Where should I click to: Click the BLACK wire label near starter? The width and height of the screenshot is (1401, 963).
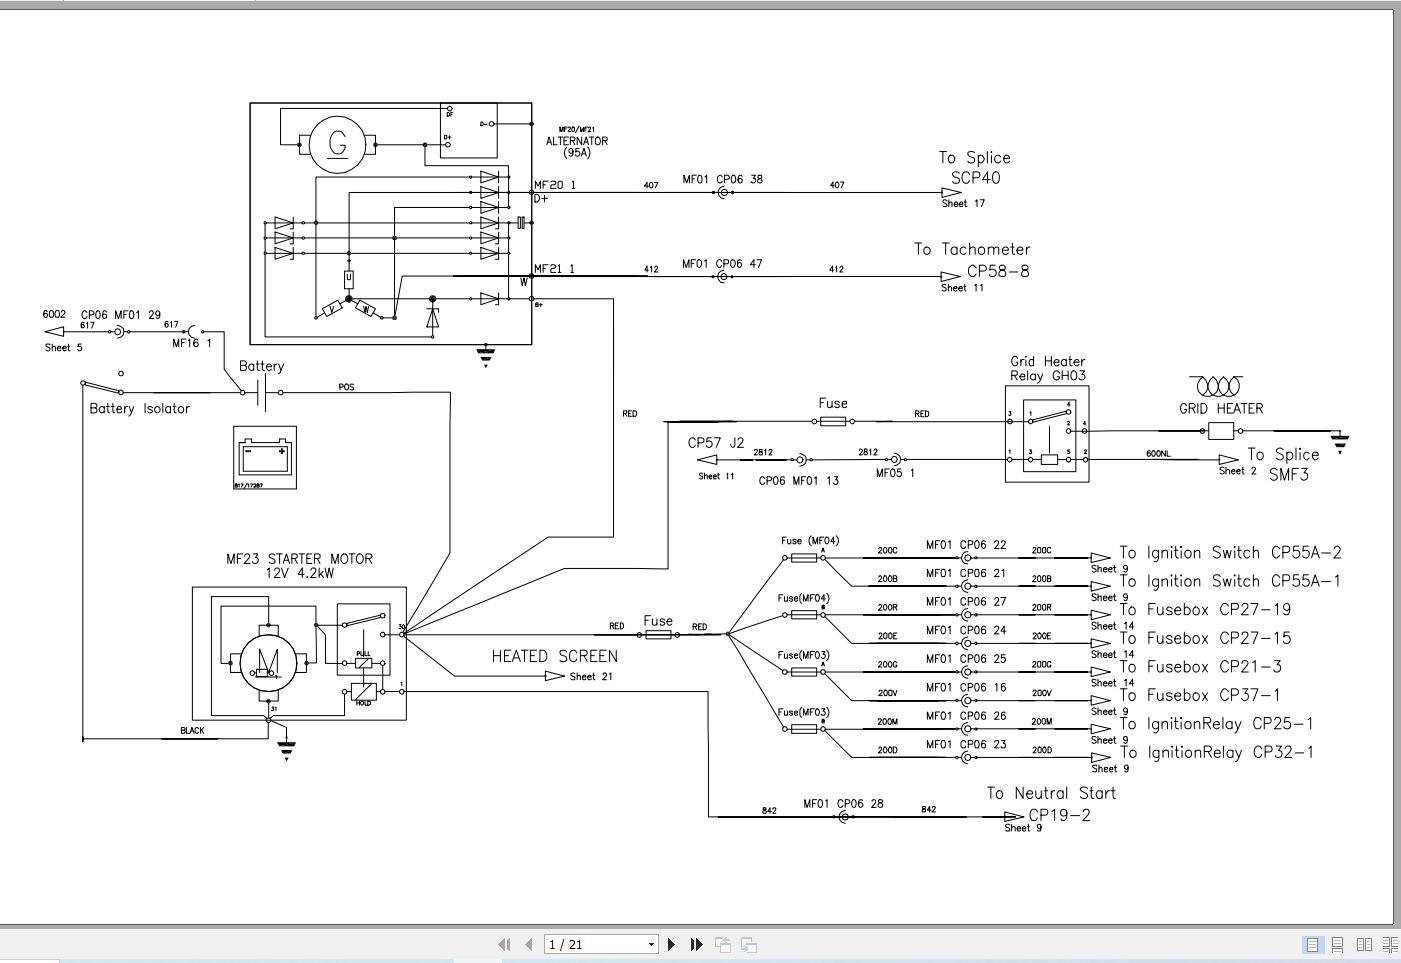tap(192, 730)
